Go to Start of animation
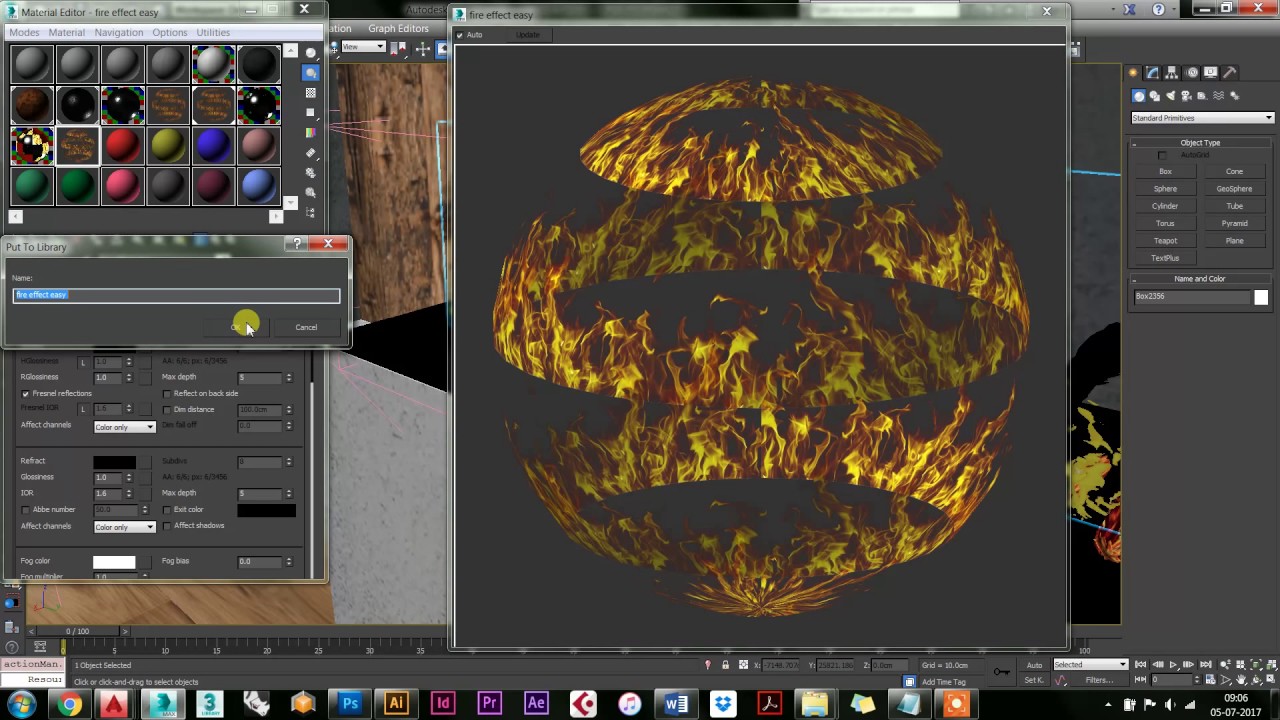1280x720 pixels. (1141, 665)
